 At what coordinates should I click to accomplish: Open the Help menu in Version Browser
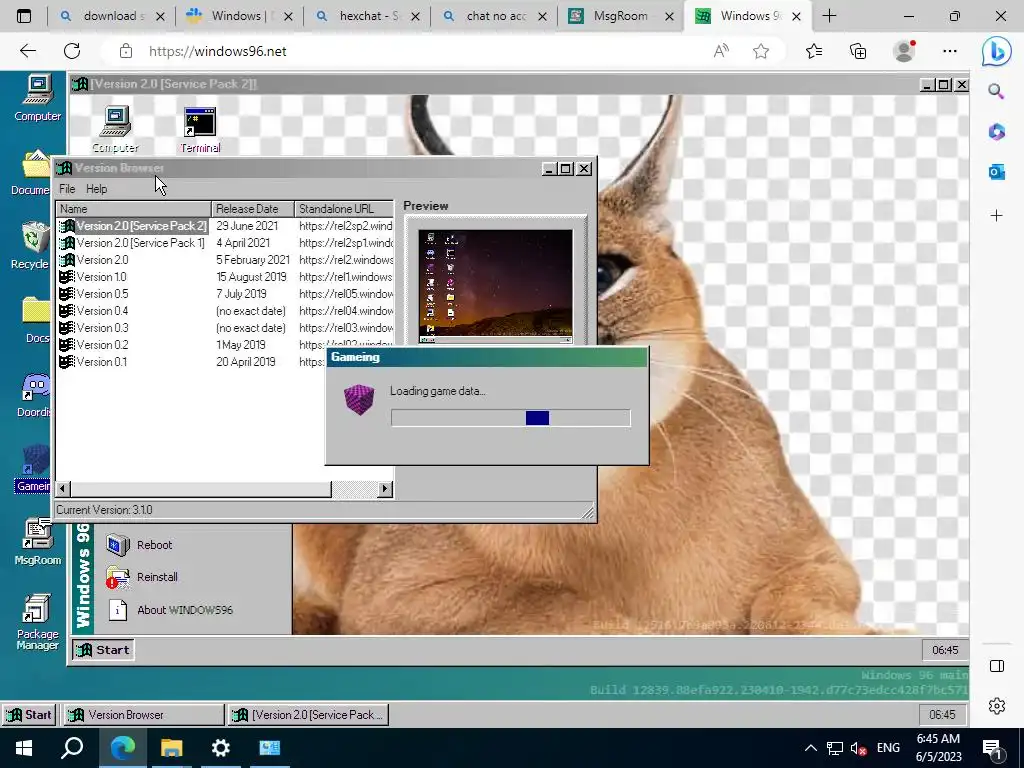tap(96, 189)
